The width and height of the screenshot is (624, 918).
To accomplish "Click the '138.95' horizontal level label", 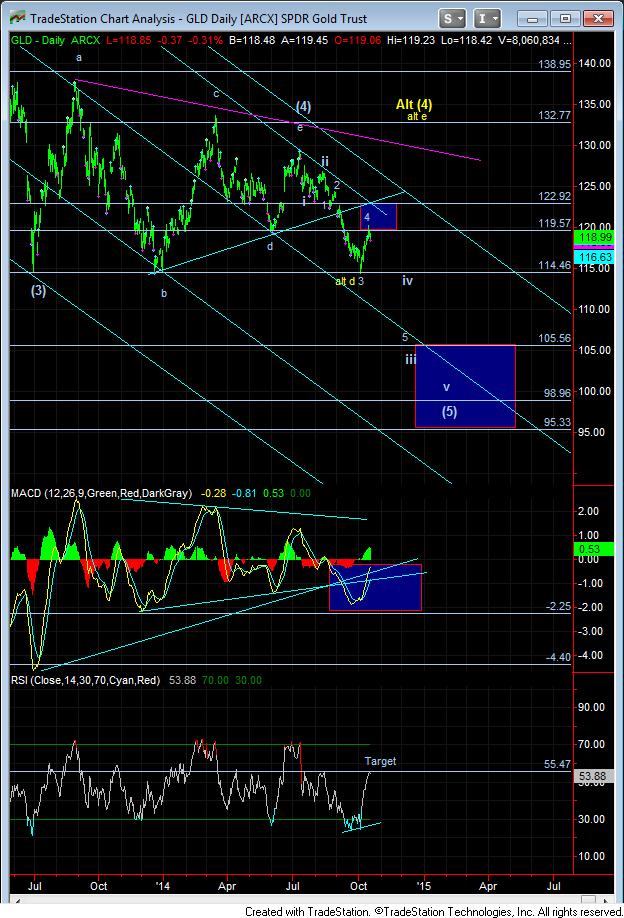I will tap(554, 64).
